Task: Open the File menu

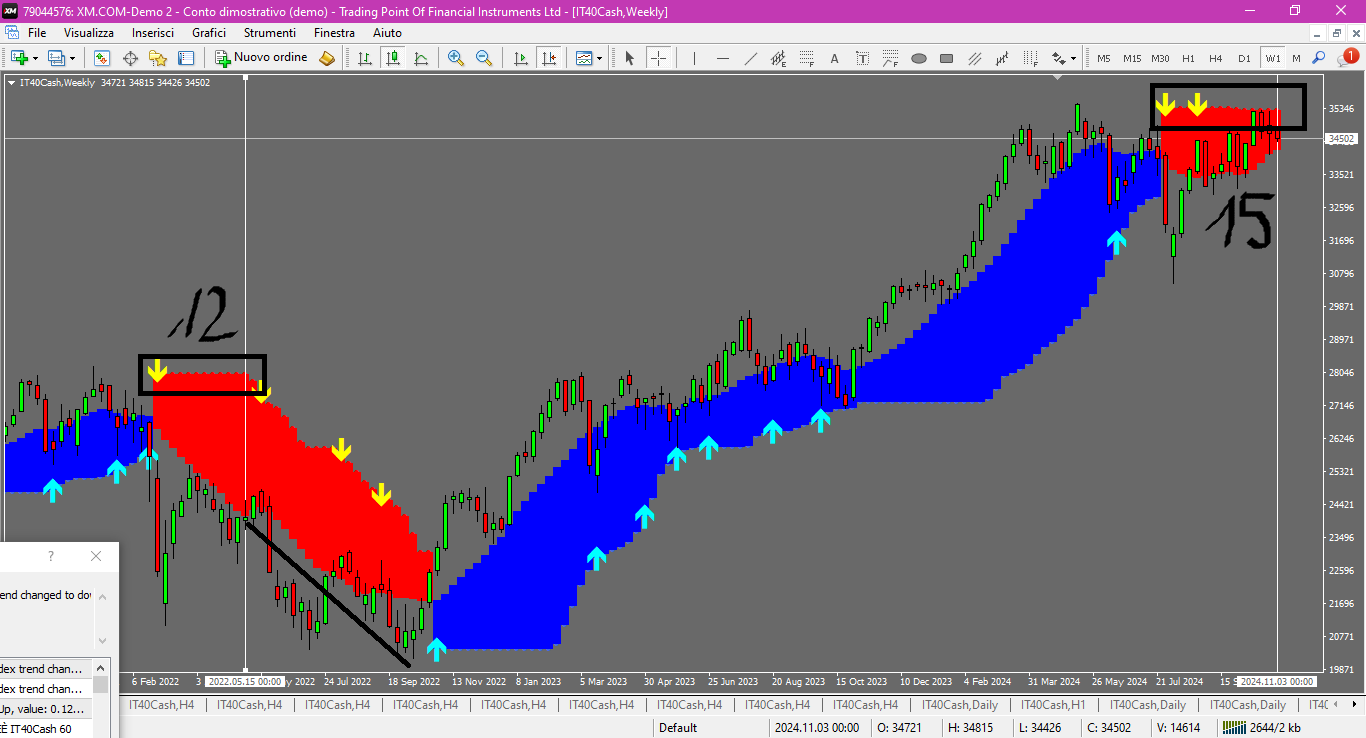Action: (37, 33)
